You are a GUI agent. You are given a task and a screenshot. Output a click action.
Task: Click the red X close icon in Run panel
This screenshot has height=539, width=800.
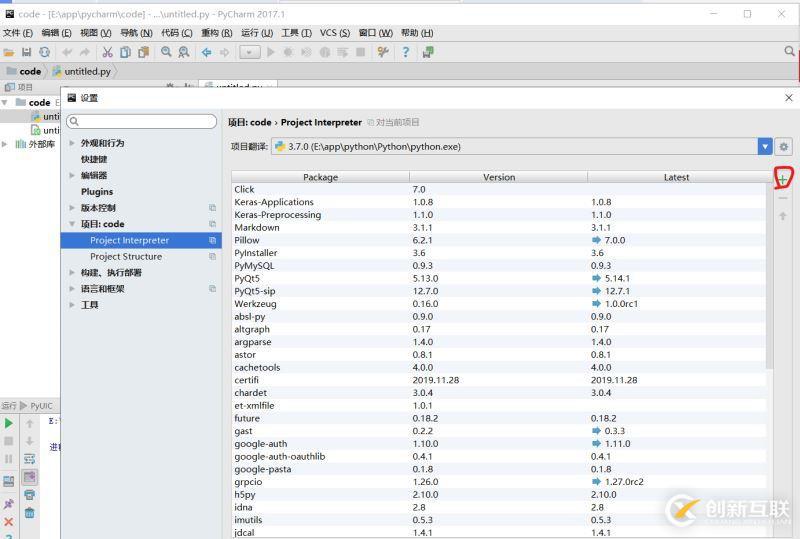9,522
